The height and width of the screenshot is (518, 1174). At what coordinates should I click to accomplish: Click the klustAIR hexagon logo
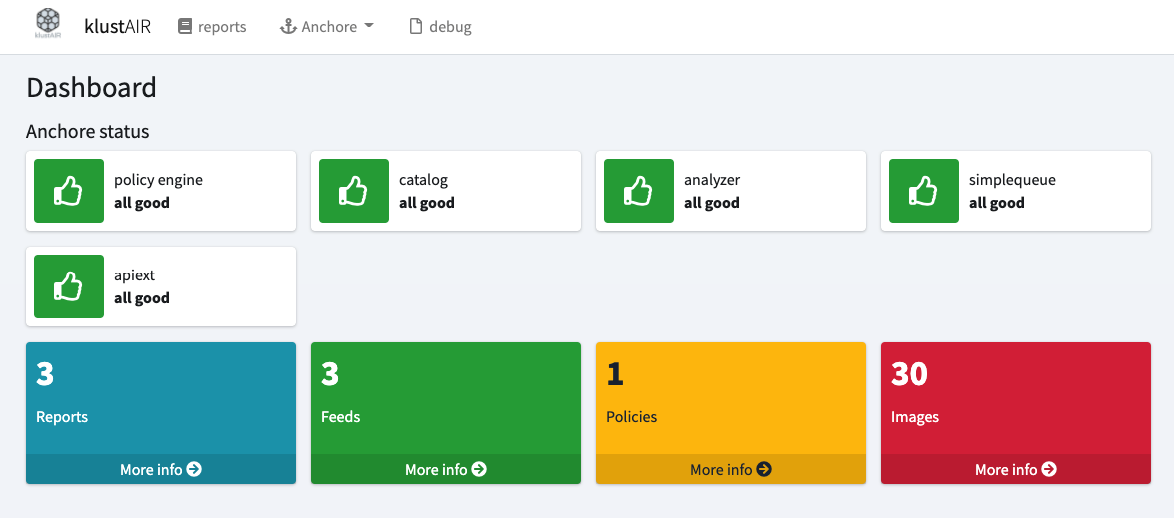click(48, 23)
